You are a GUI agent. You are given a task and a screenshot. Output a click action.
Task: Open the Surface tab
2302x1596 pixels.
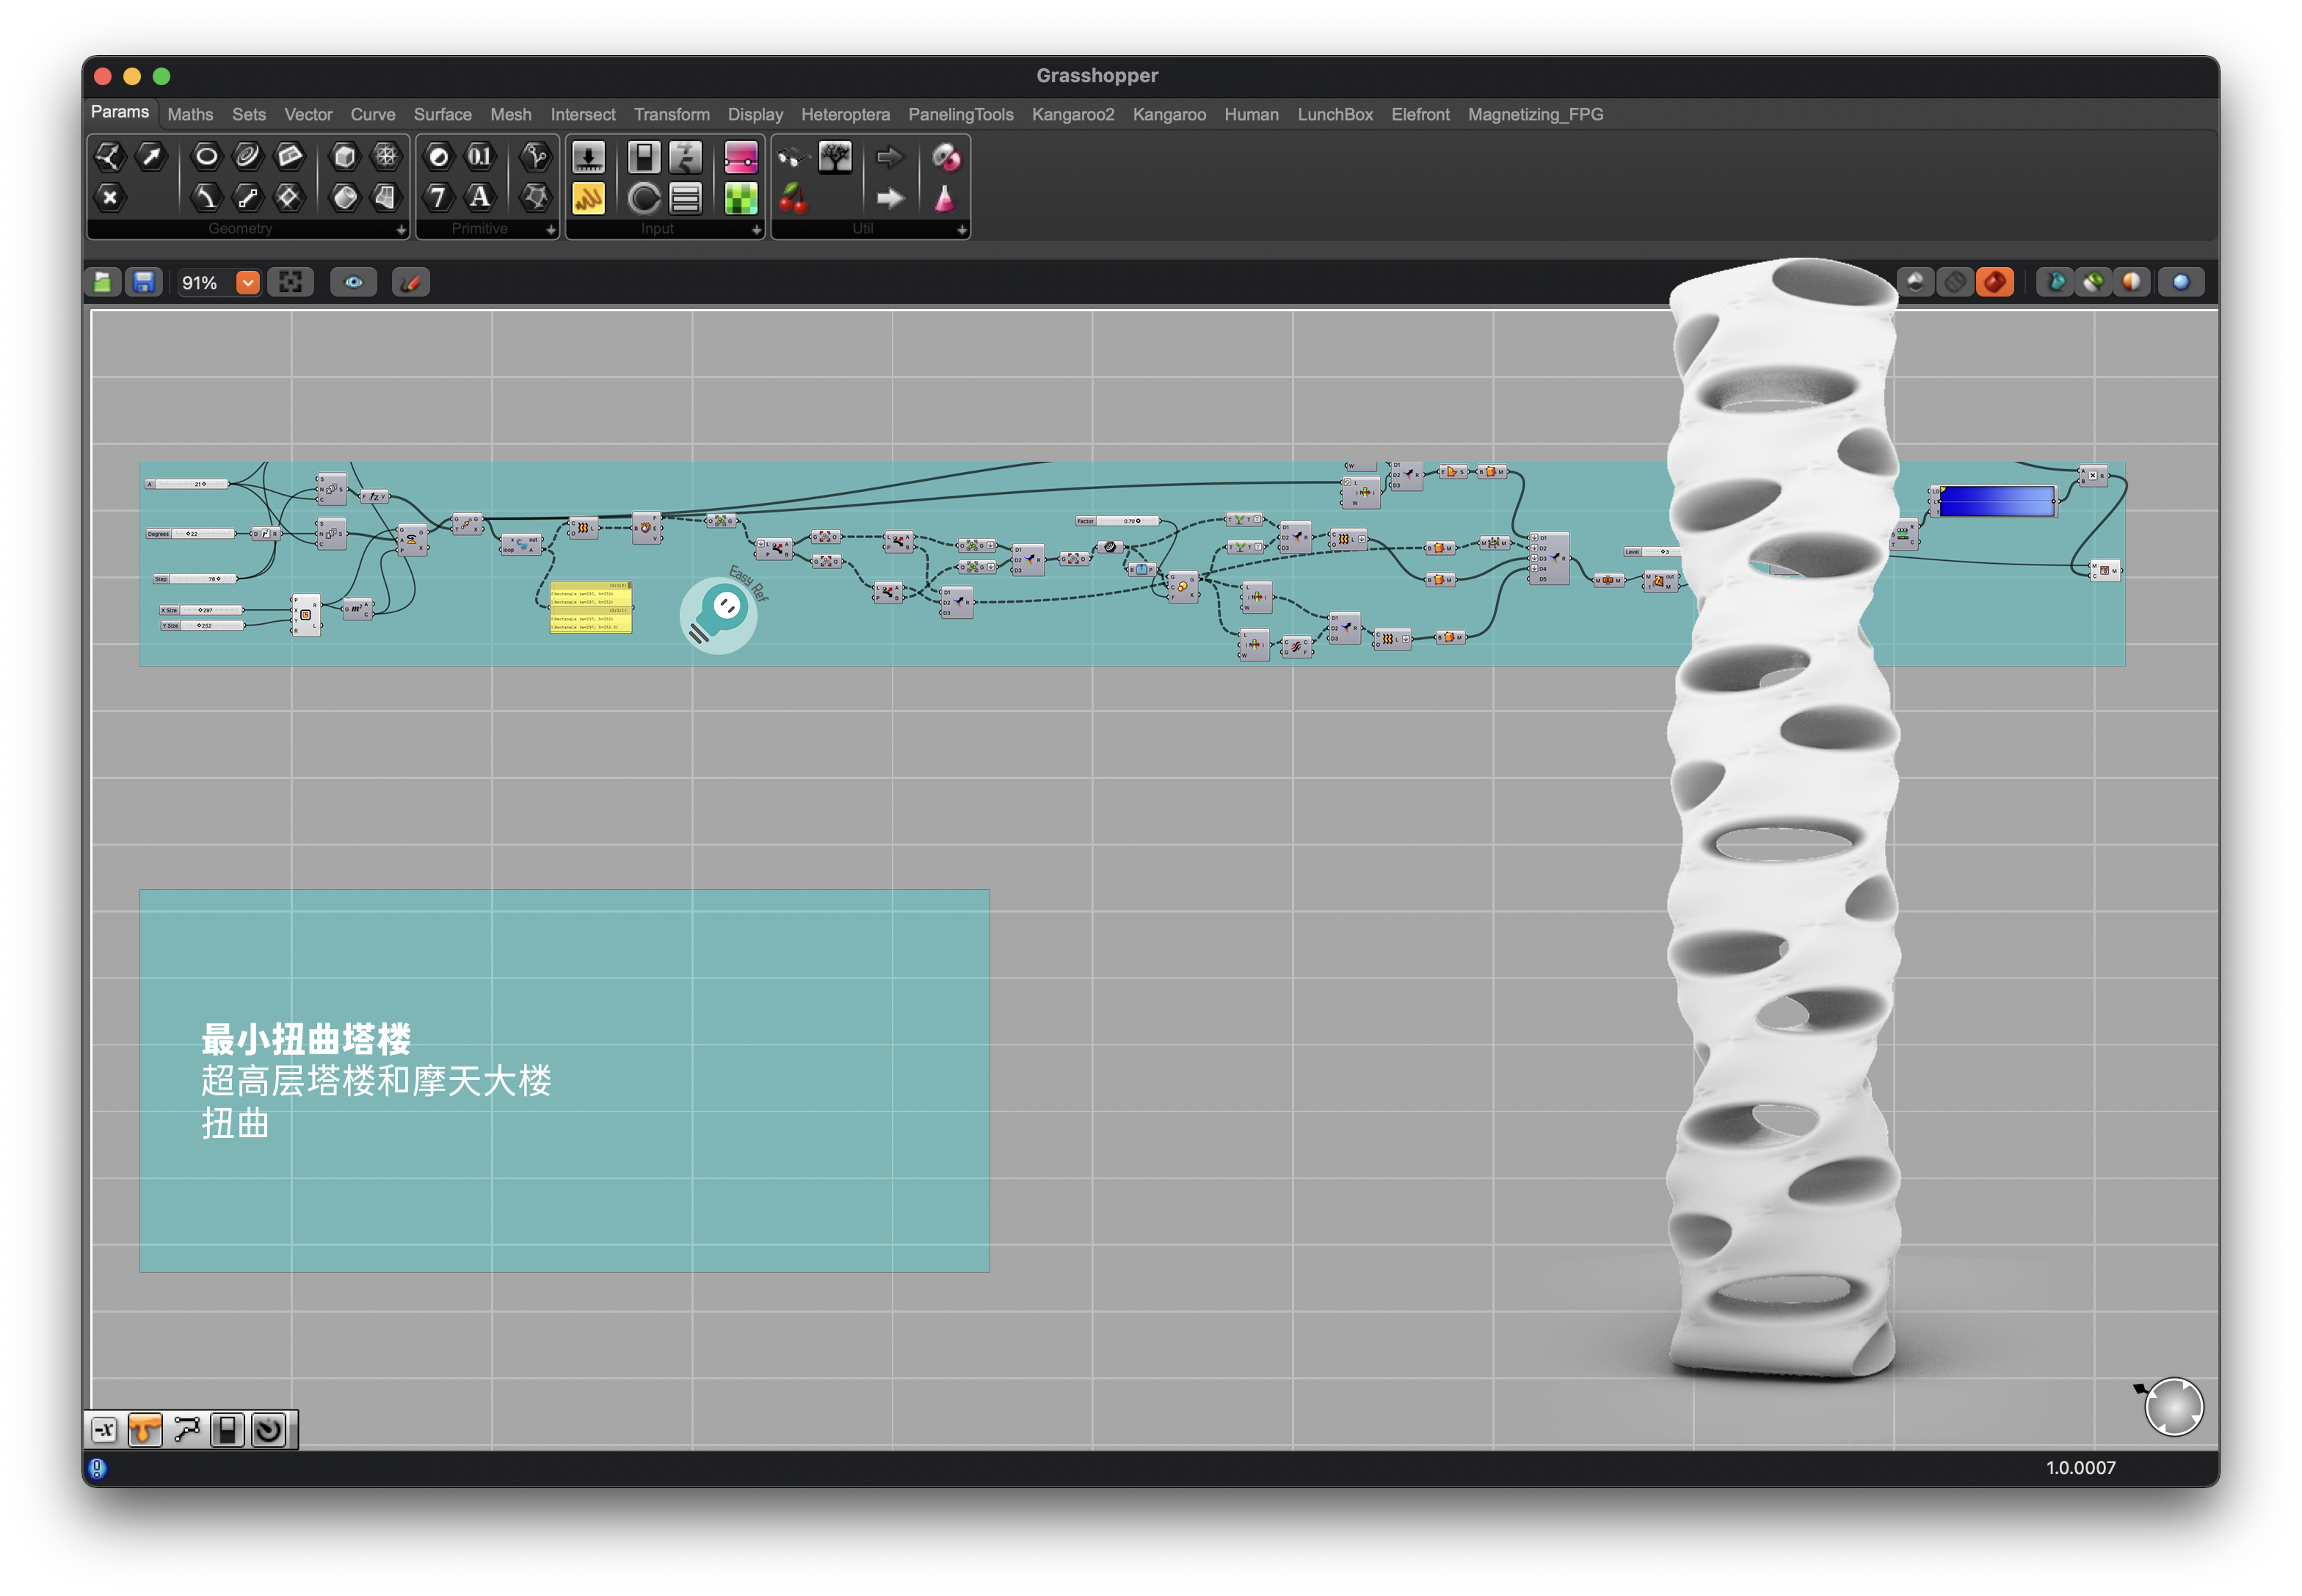(442, 114)
